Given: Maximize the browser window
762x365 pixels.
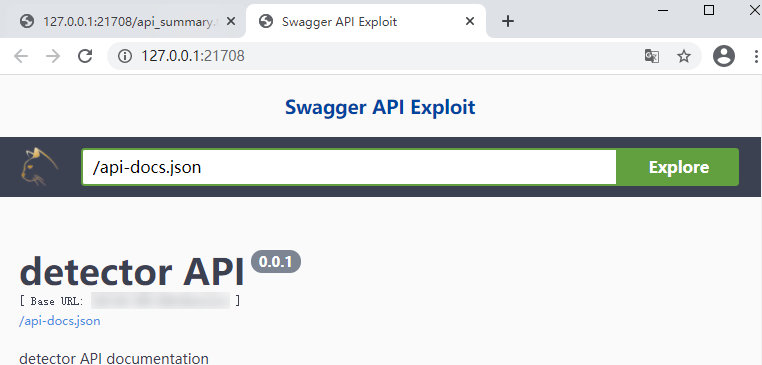Looking at the screenshot, I should [709, 10].
